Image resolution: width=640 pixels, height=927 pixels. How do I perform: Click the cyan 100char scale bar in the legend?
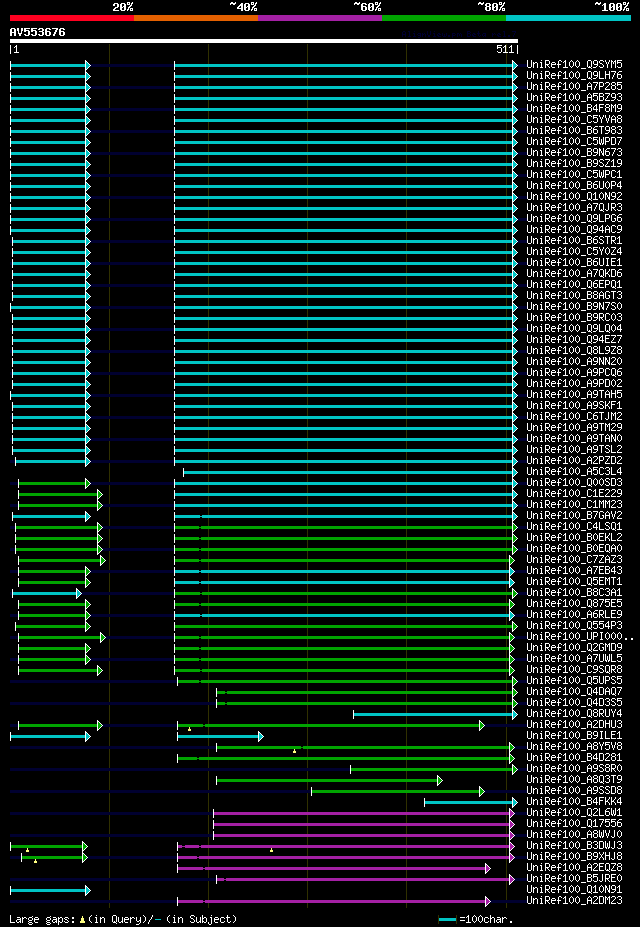point(447,920)
